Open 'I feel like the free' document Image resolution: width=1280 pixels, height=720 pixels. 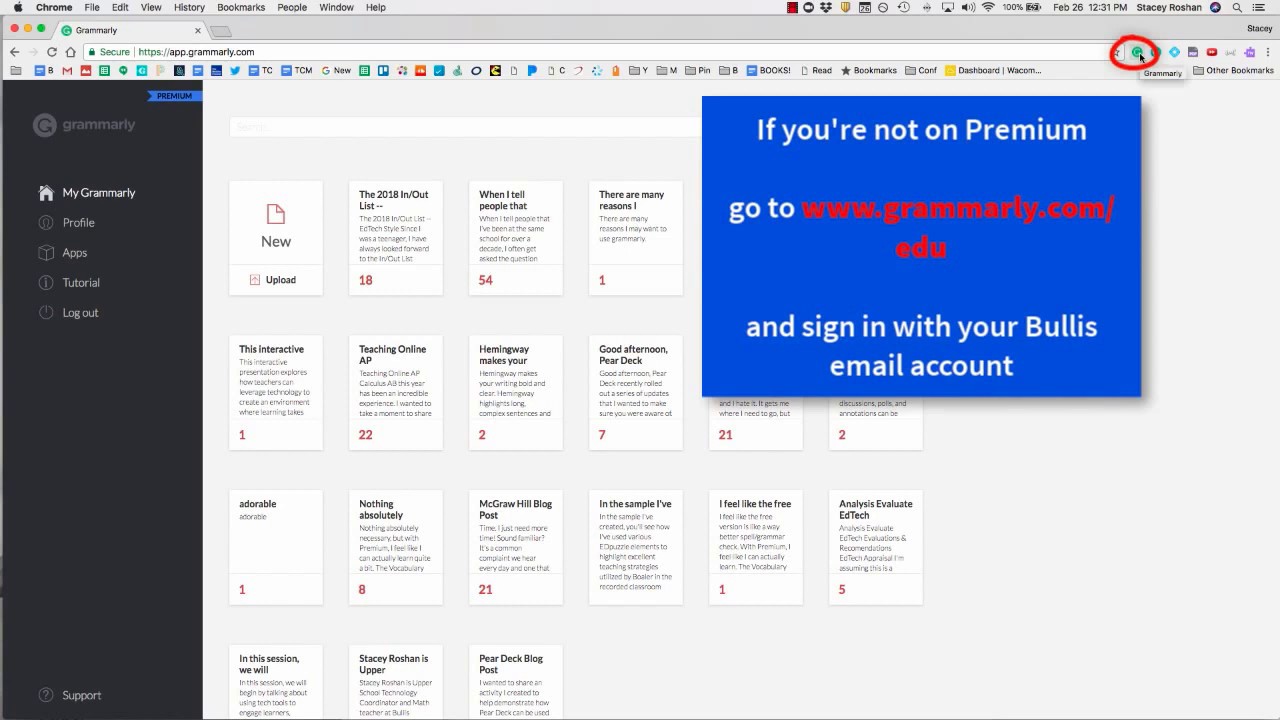[756, 548]
